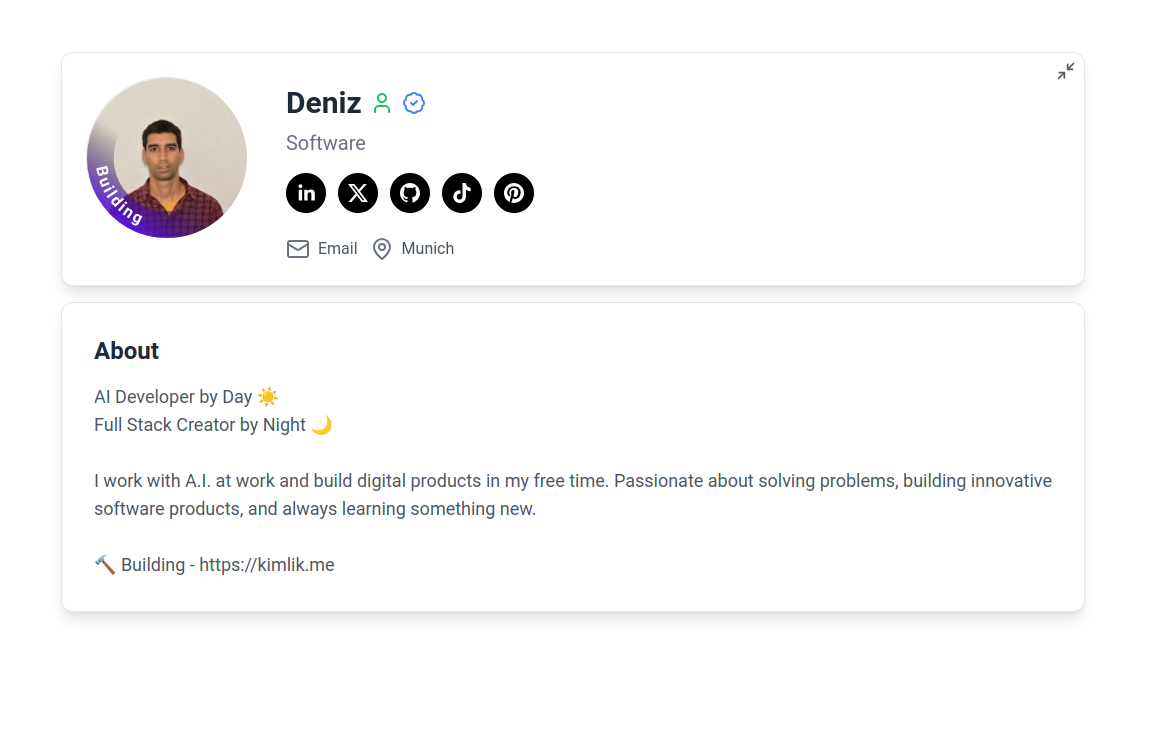1157x734 pixels.
Task: Click the green online status person icon
Action: pos(383,102)
